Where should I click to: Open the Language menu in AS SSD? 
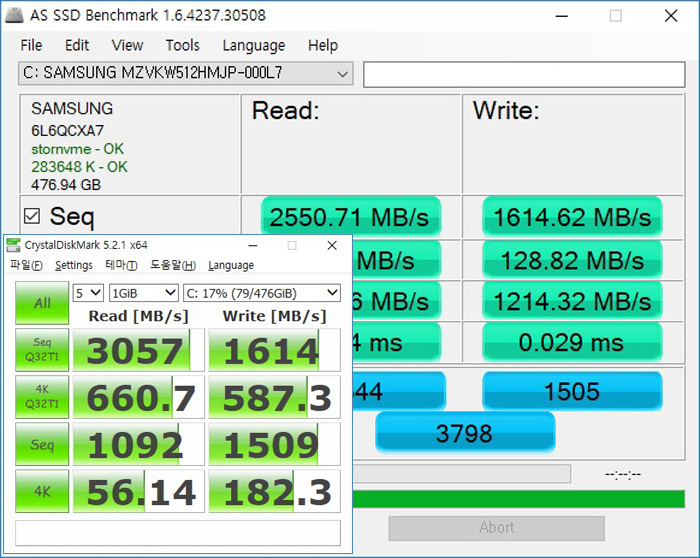(x=254, y=45)
